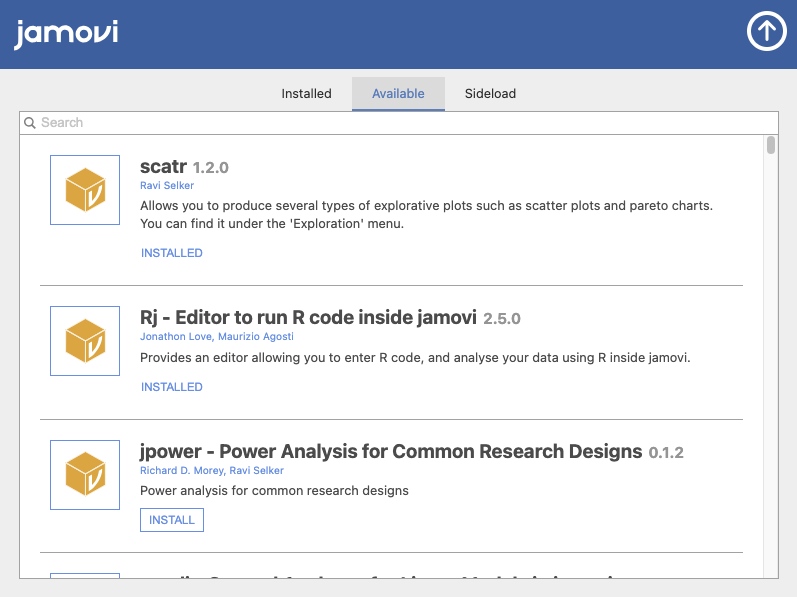Open the Sideload tab
Image resolution: width=797 pixels, height=597 pixels.
pyautogui.click(x=490, y=94)
